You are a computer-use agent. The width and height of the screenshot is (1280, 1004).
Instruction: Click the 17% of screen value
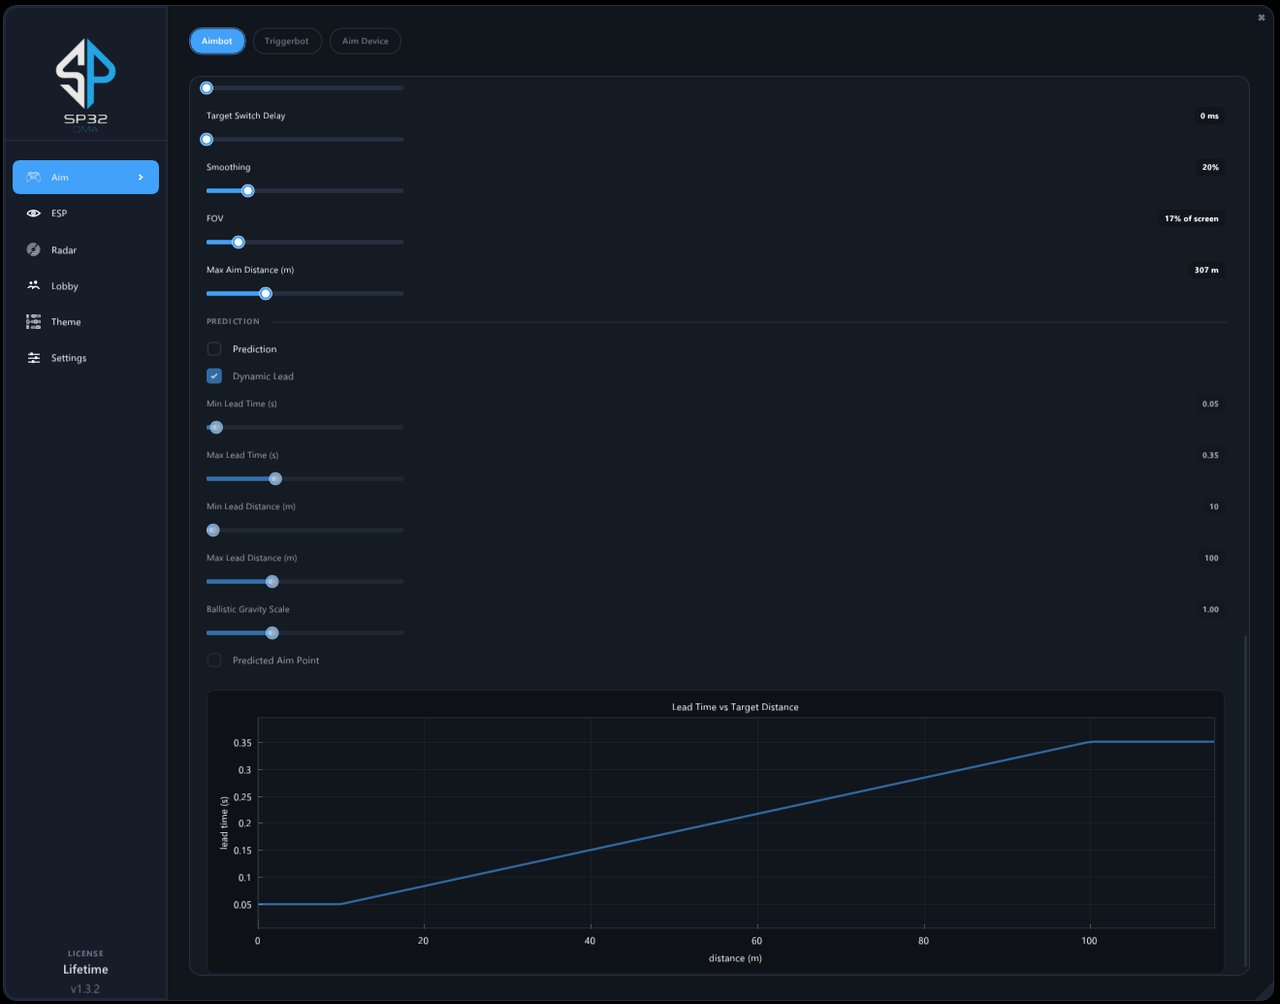(x=1192, y=218)
